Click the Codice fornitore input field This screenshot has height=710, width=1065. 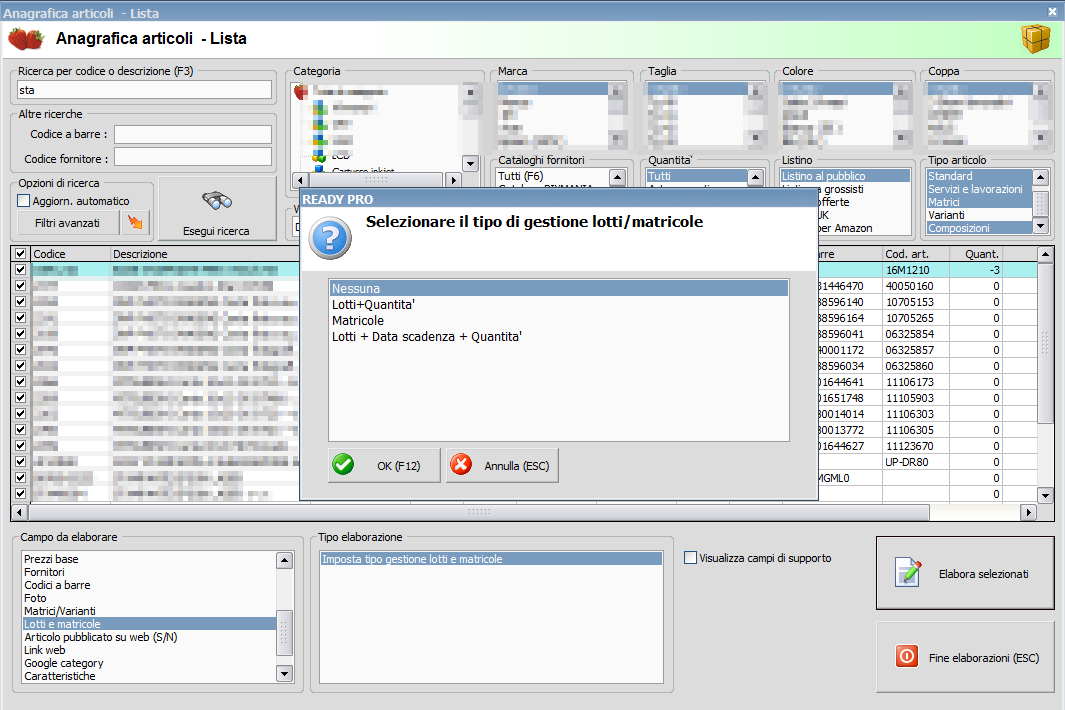click(193, 158)
